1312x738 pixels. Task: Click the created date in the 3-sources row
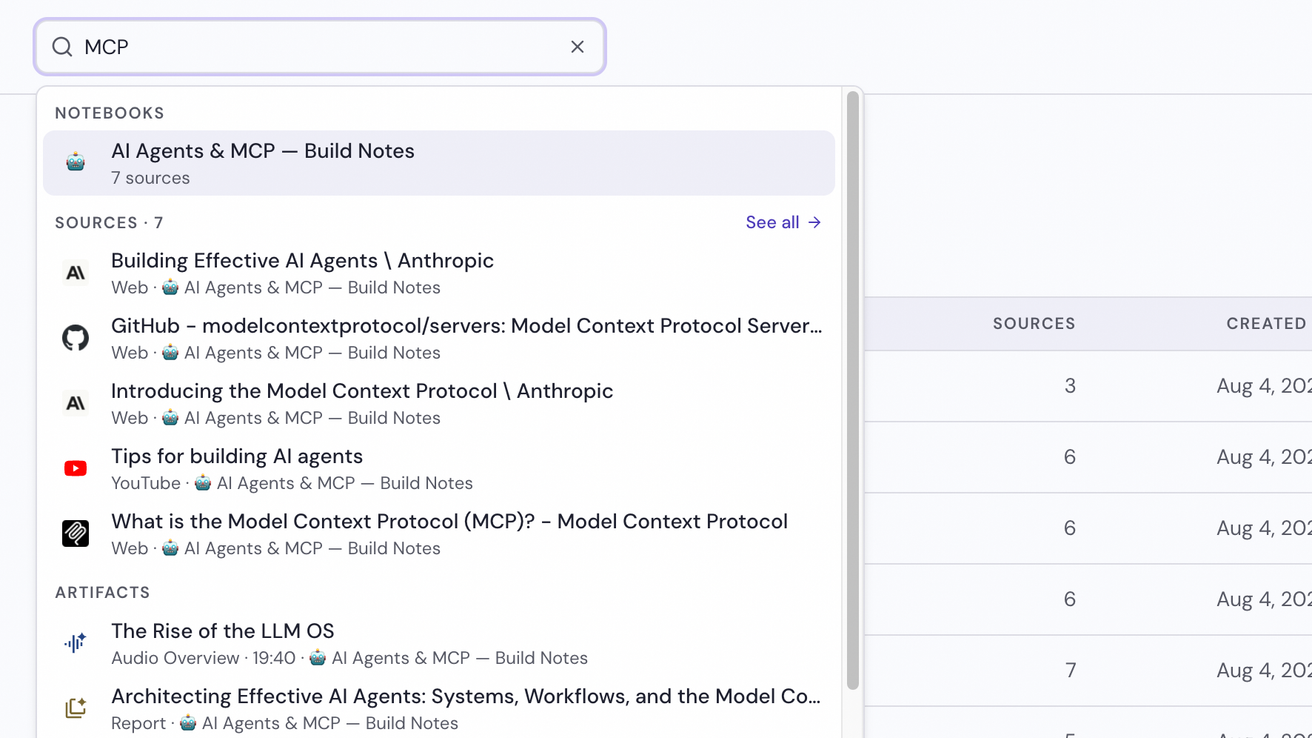click(1264, 386)
